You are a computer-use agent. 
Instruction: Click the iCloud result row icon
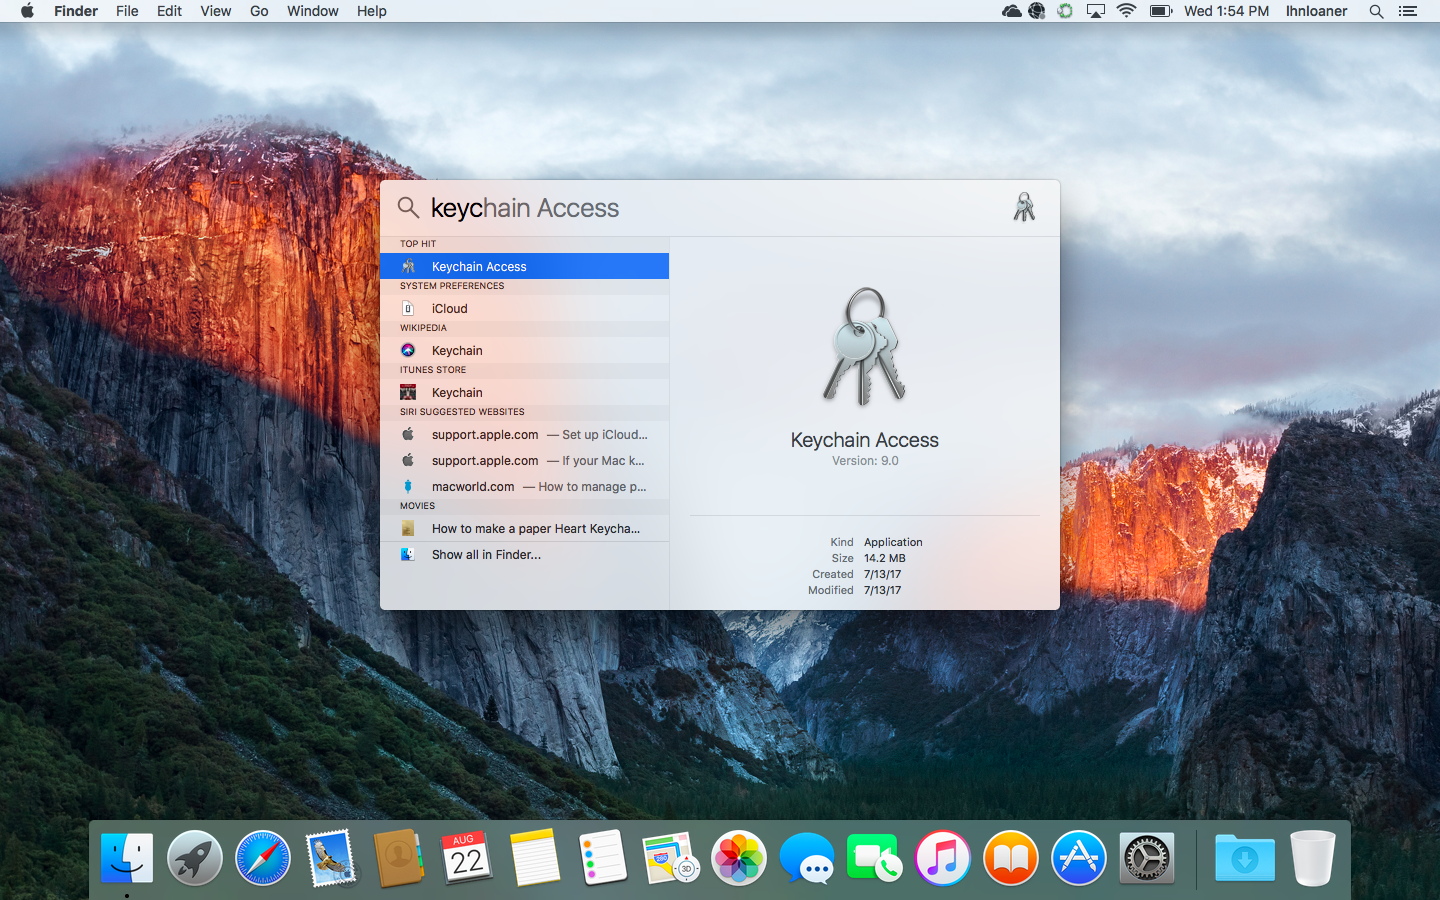tap(408, 308)
